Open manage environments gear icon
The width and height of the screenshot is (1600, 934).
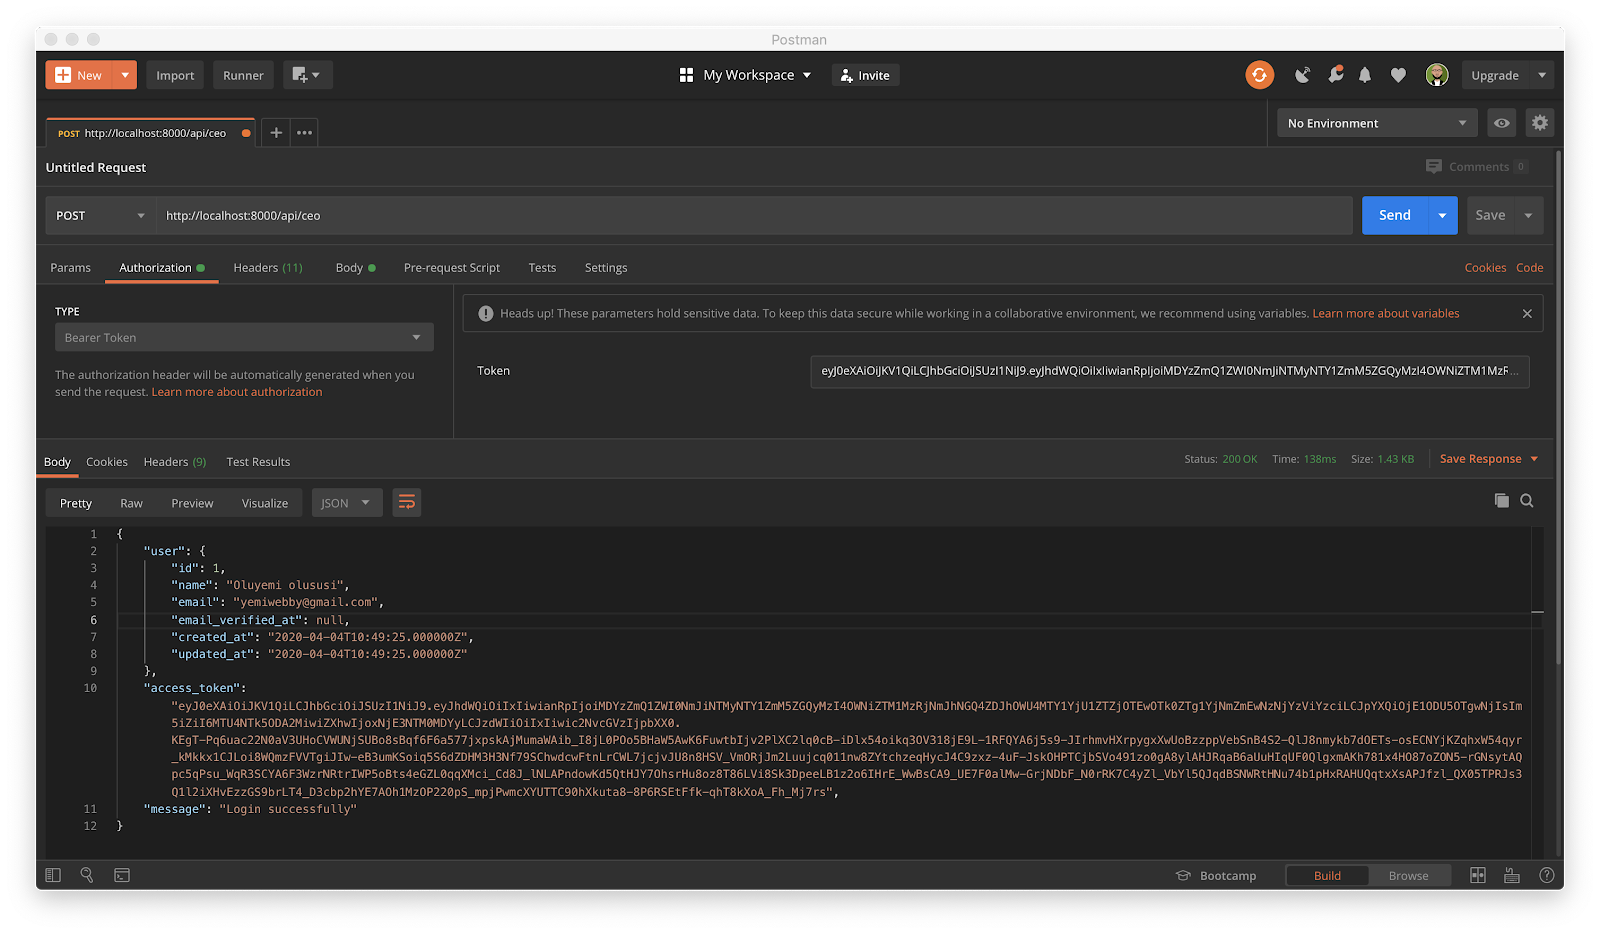click(1540, 123)
